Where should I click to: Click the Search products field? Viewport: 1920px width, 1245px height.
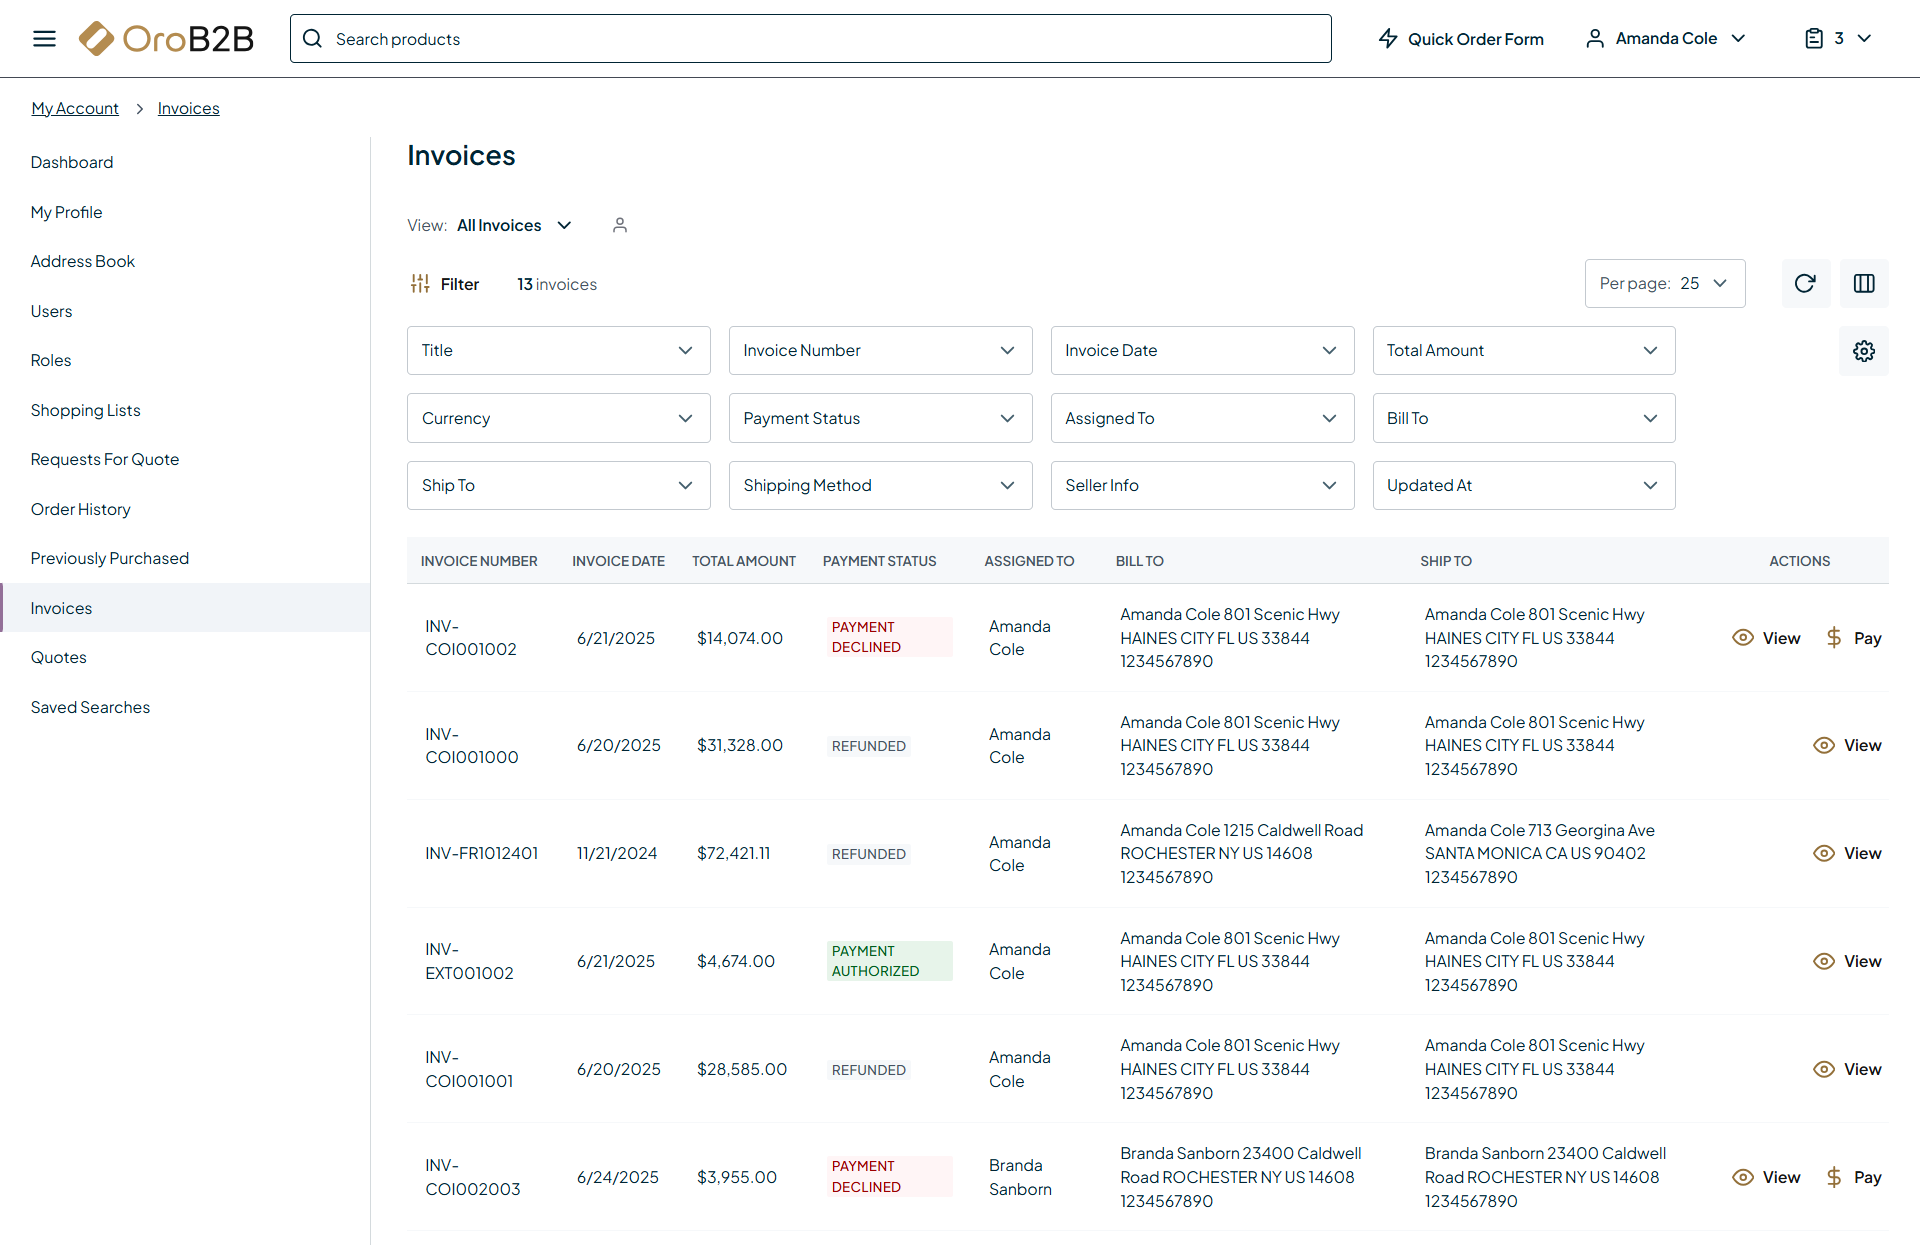point(810,39)
